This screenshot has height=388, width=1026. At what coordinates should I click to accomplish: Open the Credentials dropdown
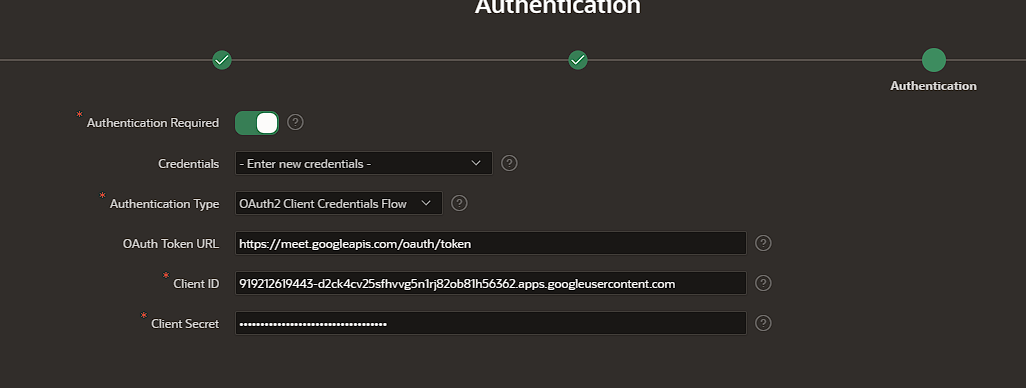point(363,164)
